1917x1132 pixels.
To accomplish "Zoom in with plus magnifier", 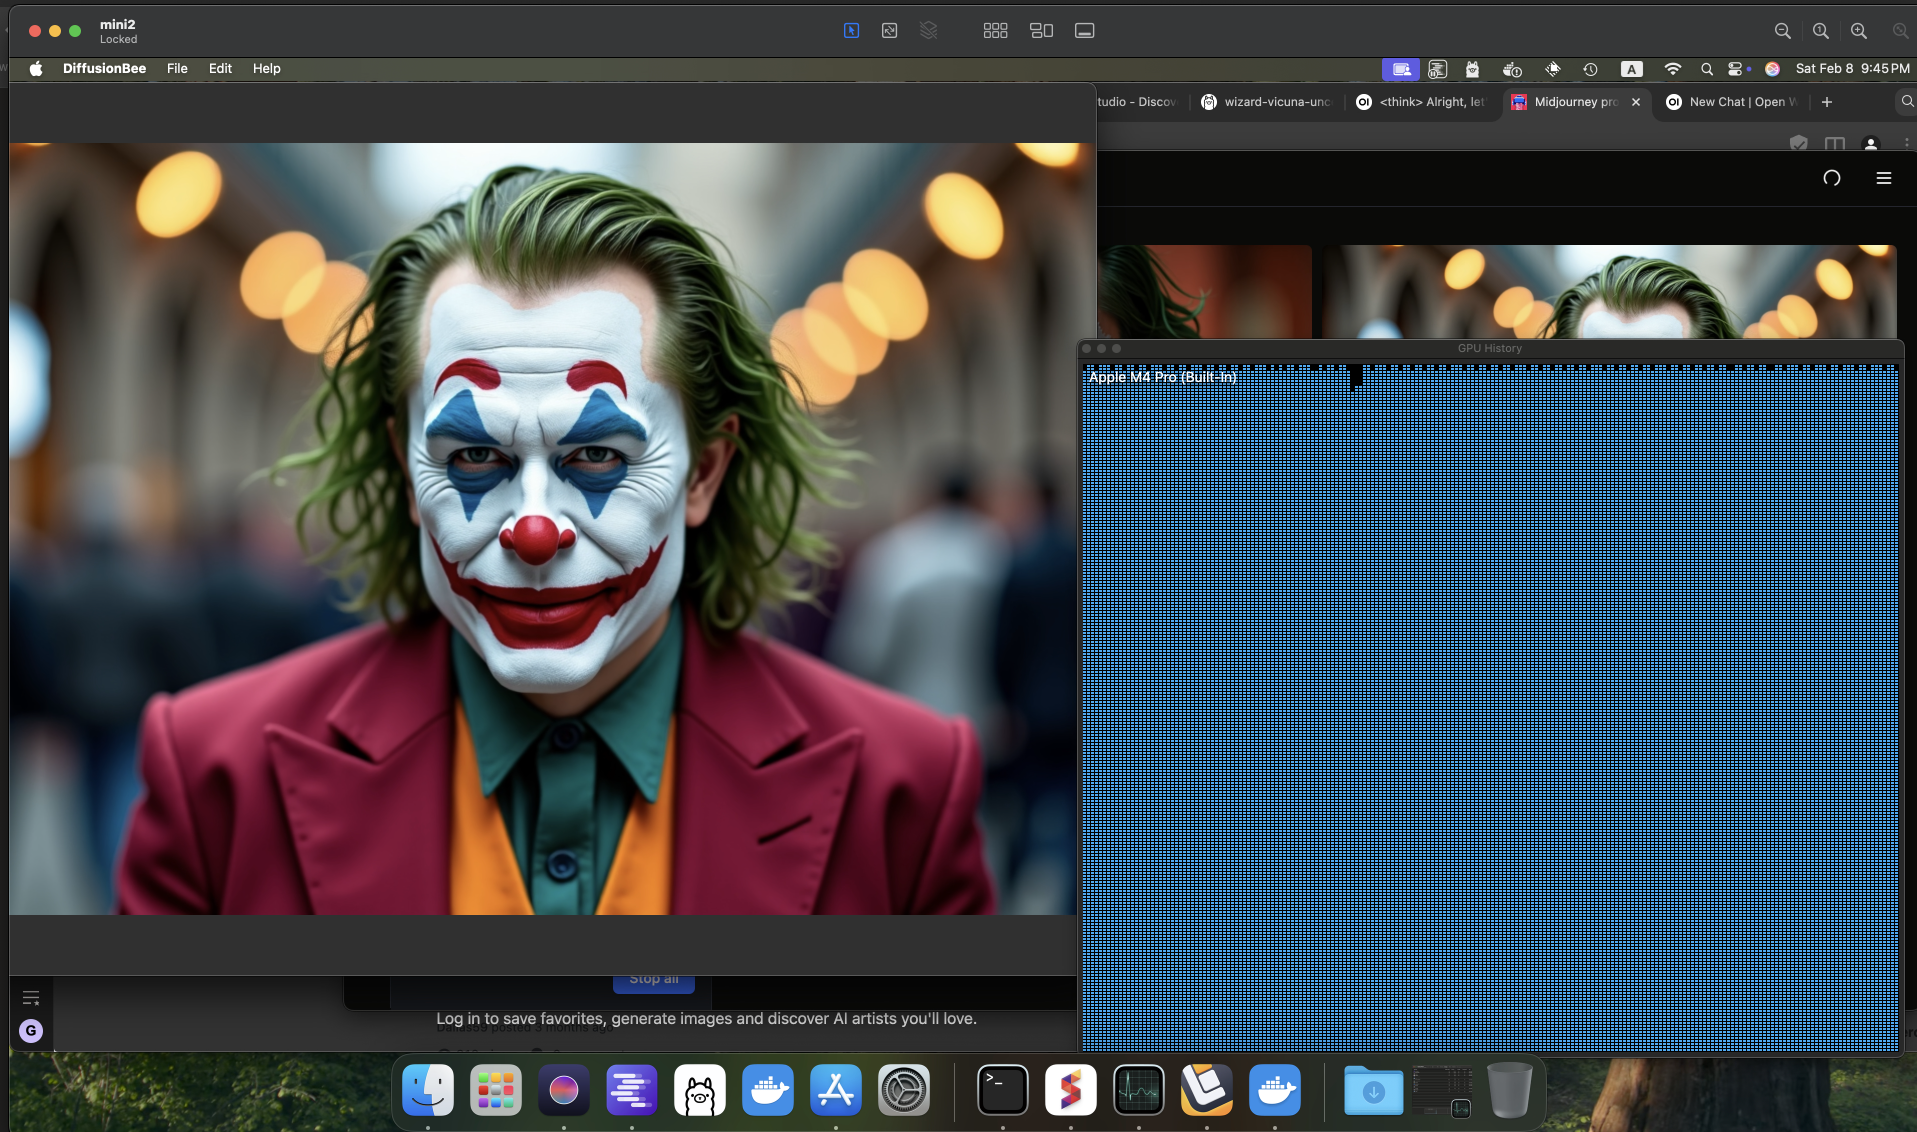I will (x=1859, y=31).
